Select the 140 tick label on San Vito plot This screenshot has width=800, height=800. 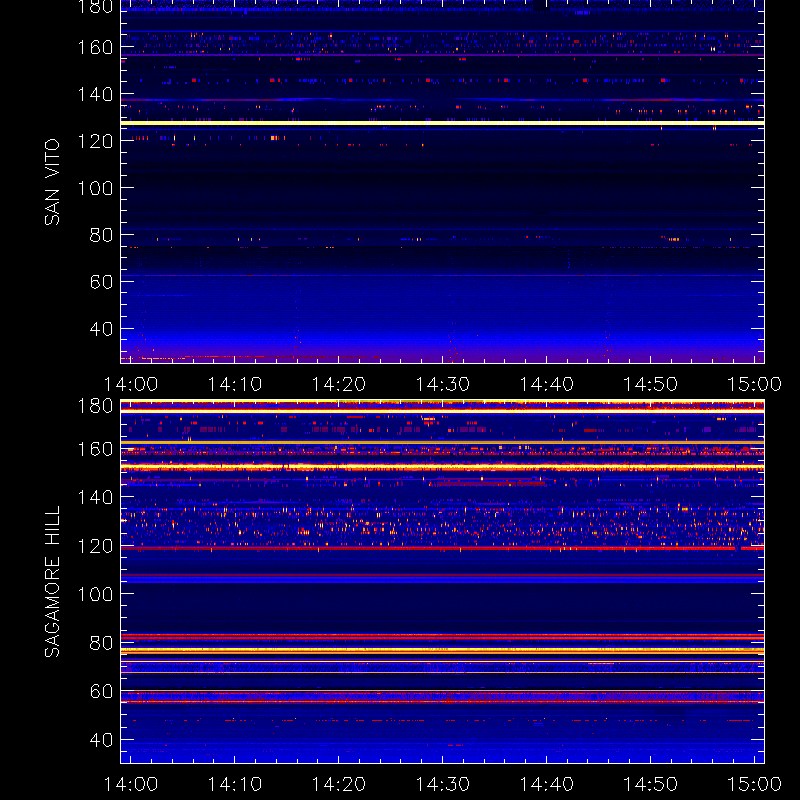95,94
